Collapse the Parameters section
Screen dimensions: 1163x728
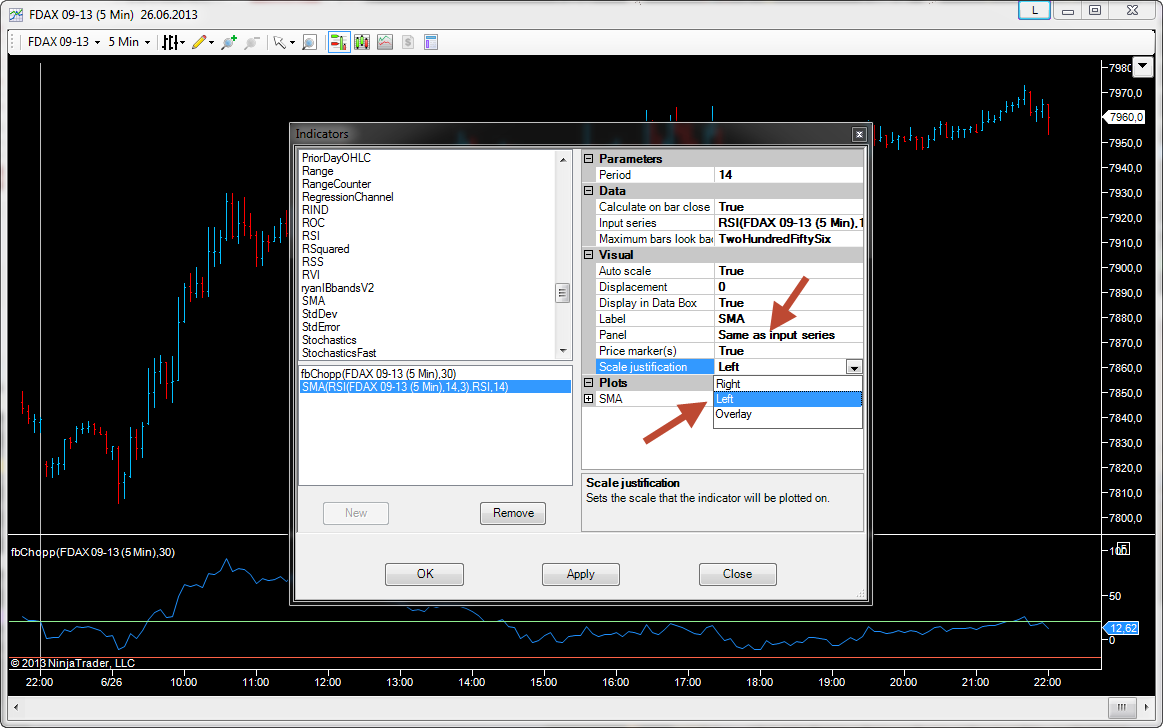point(589,159)
